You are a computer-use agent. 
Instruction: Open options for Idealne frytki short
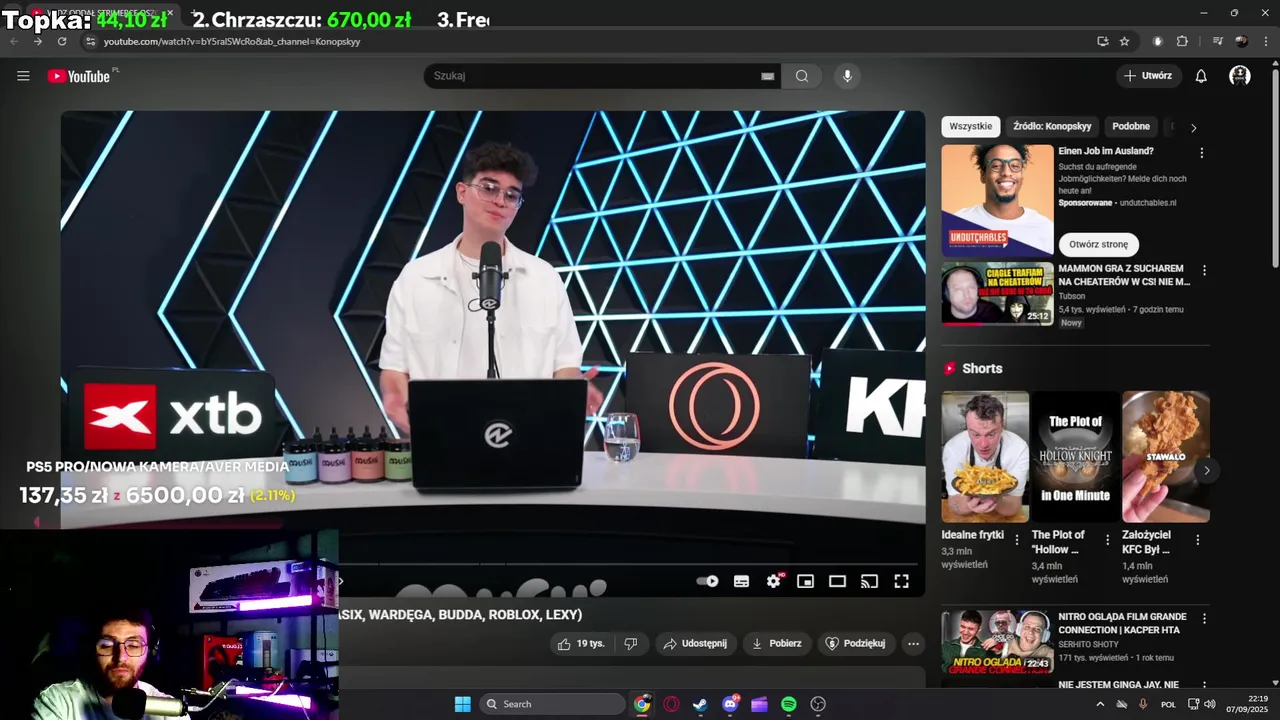[x=1017, y=540]
